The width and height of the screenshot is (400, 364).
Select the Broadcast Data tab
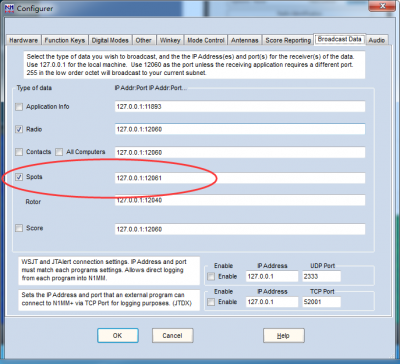tap(339, 39)
